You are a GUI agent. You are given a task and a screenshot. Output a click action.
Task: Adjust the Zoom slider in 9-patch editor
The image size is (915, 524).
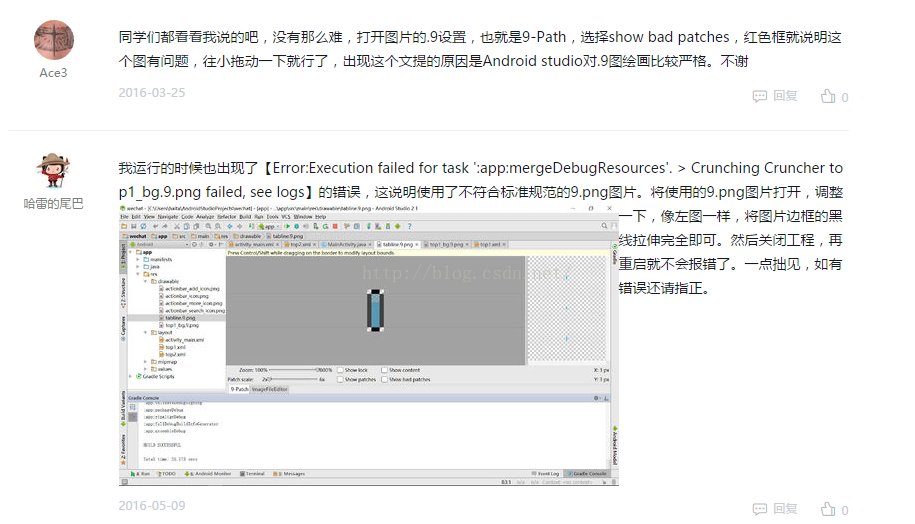[x=293, y=370]
